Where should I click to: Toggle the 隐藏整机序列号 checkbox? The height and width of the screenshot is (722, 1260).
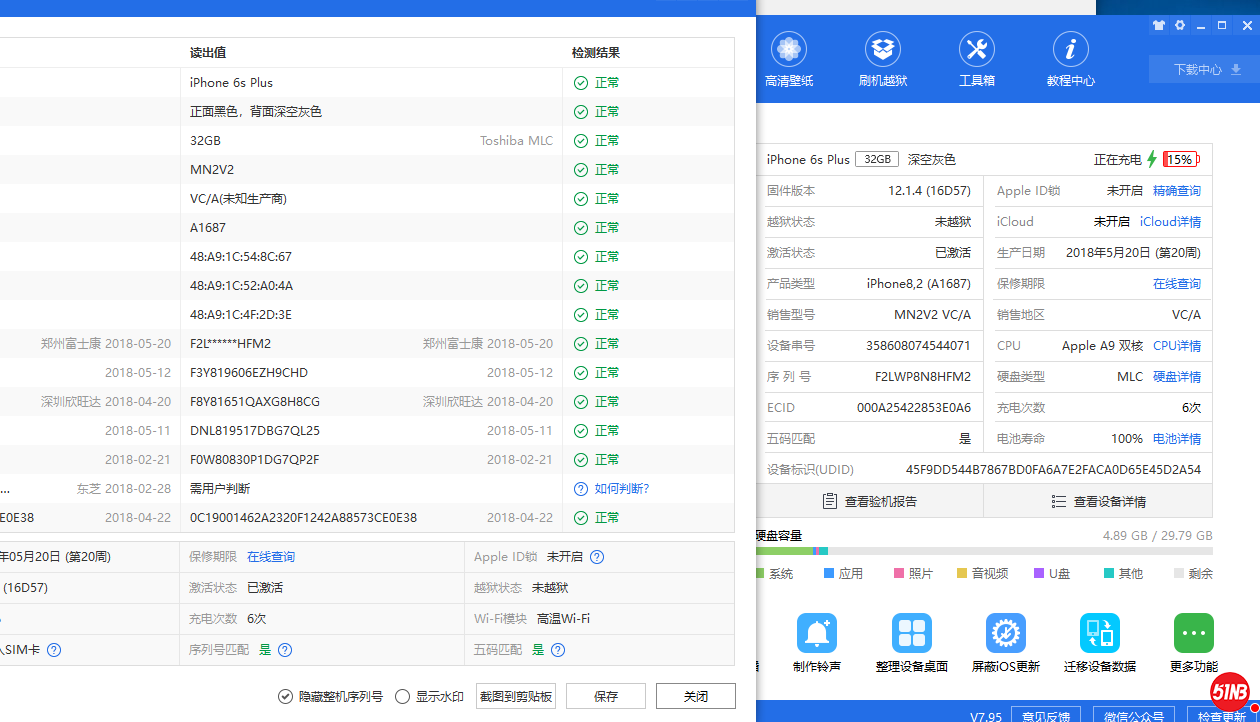[x=286, y=696]
